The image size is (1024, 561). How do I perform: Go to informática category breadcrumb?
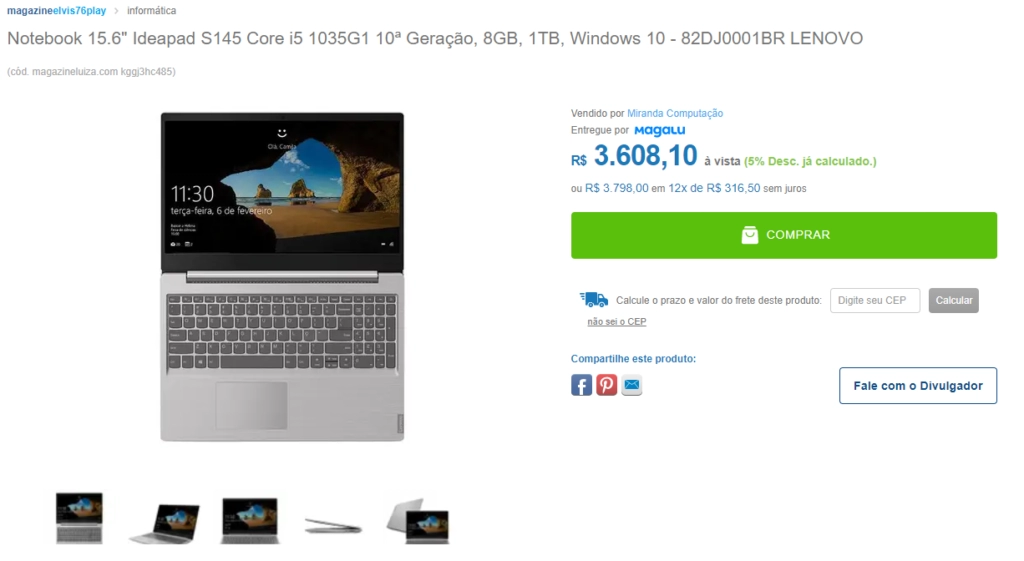(x=152, y=10)
